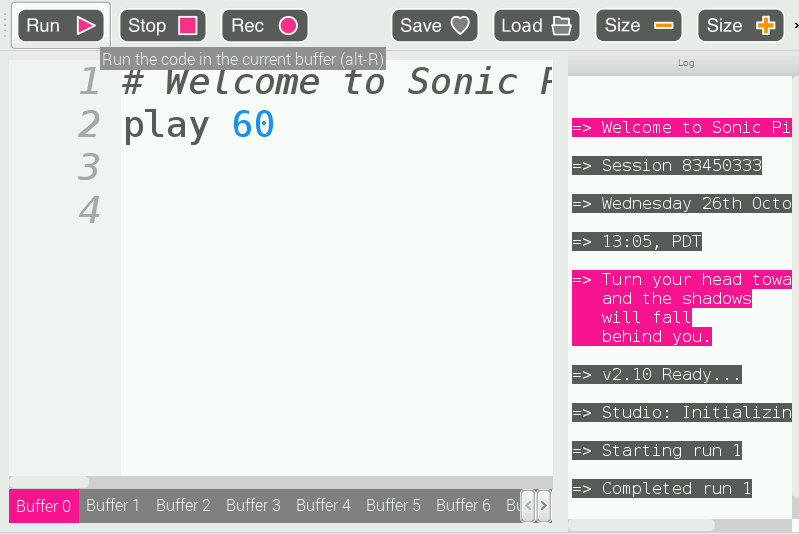Stop the running code
The width and height of the screenshot is (799, 534).
162,25
